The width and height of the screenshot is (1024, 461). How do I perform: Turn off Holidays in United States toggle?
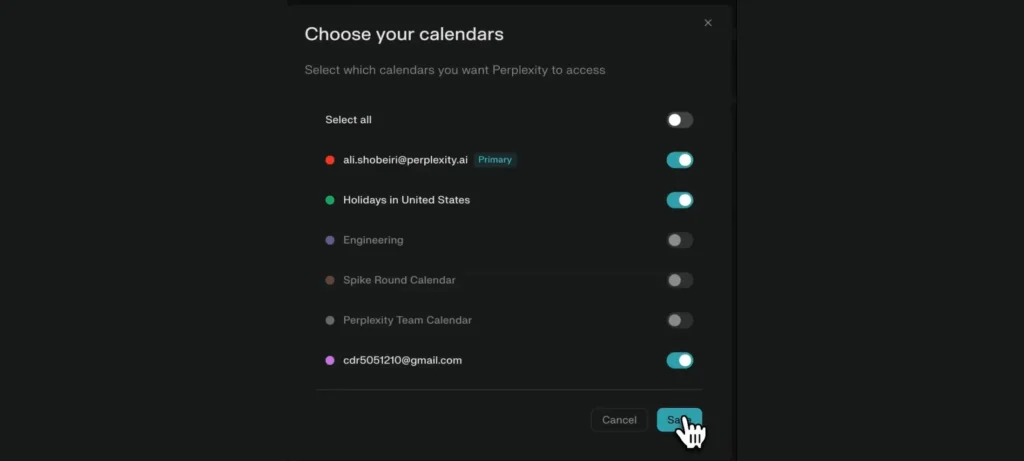tap(680, 200)
